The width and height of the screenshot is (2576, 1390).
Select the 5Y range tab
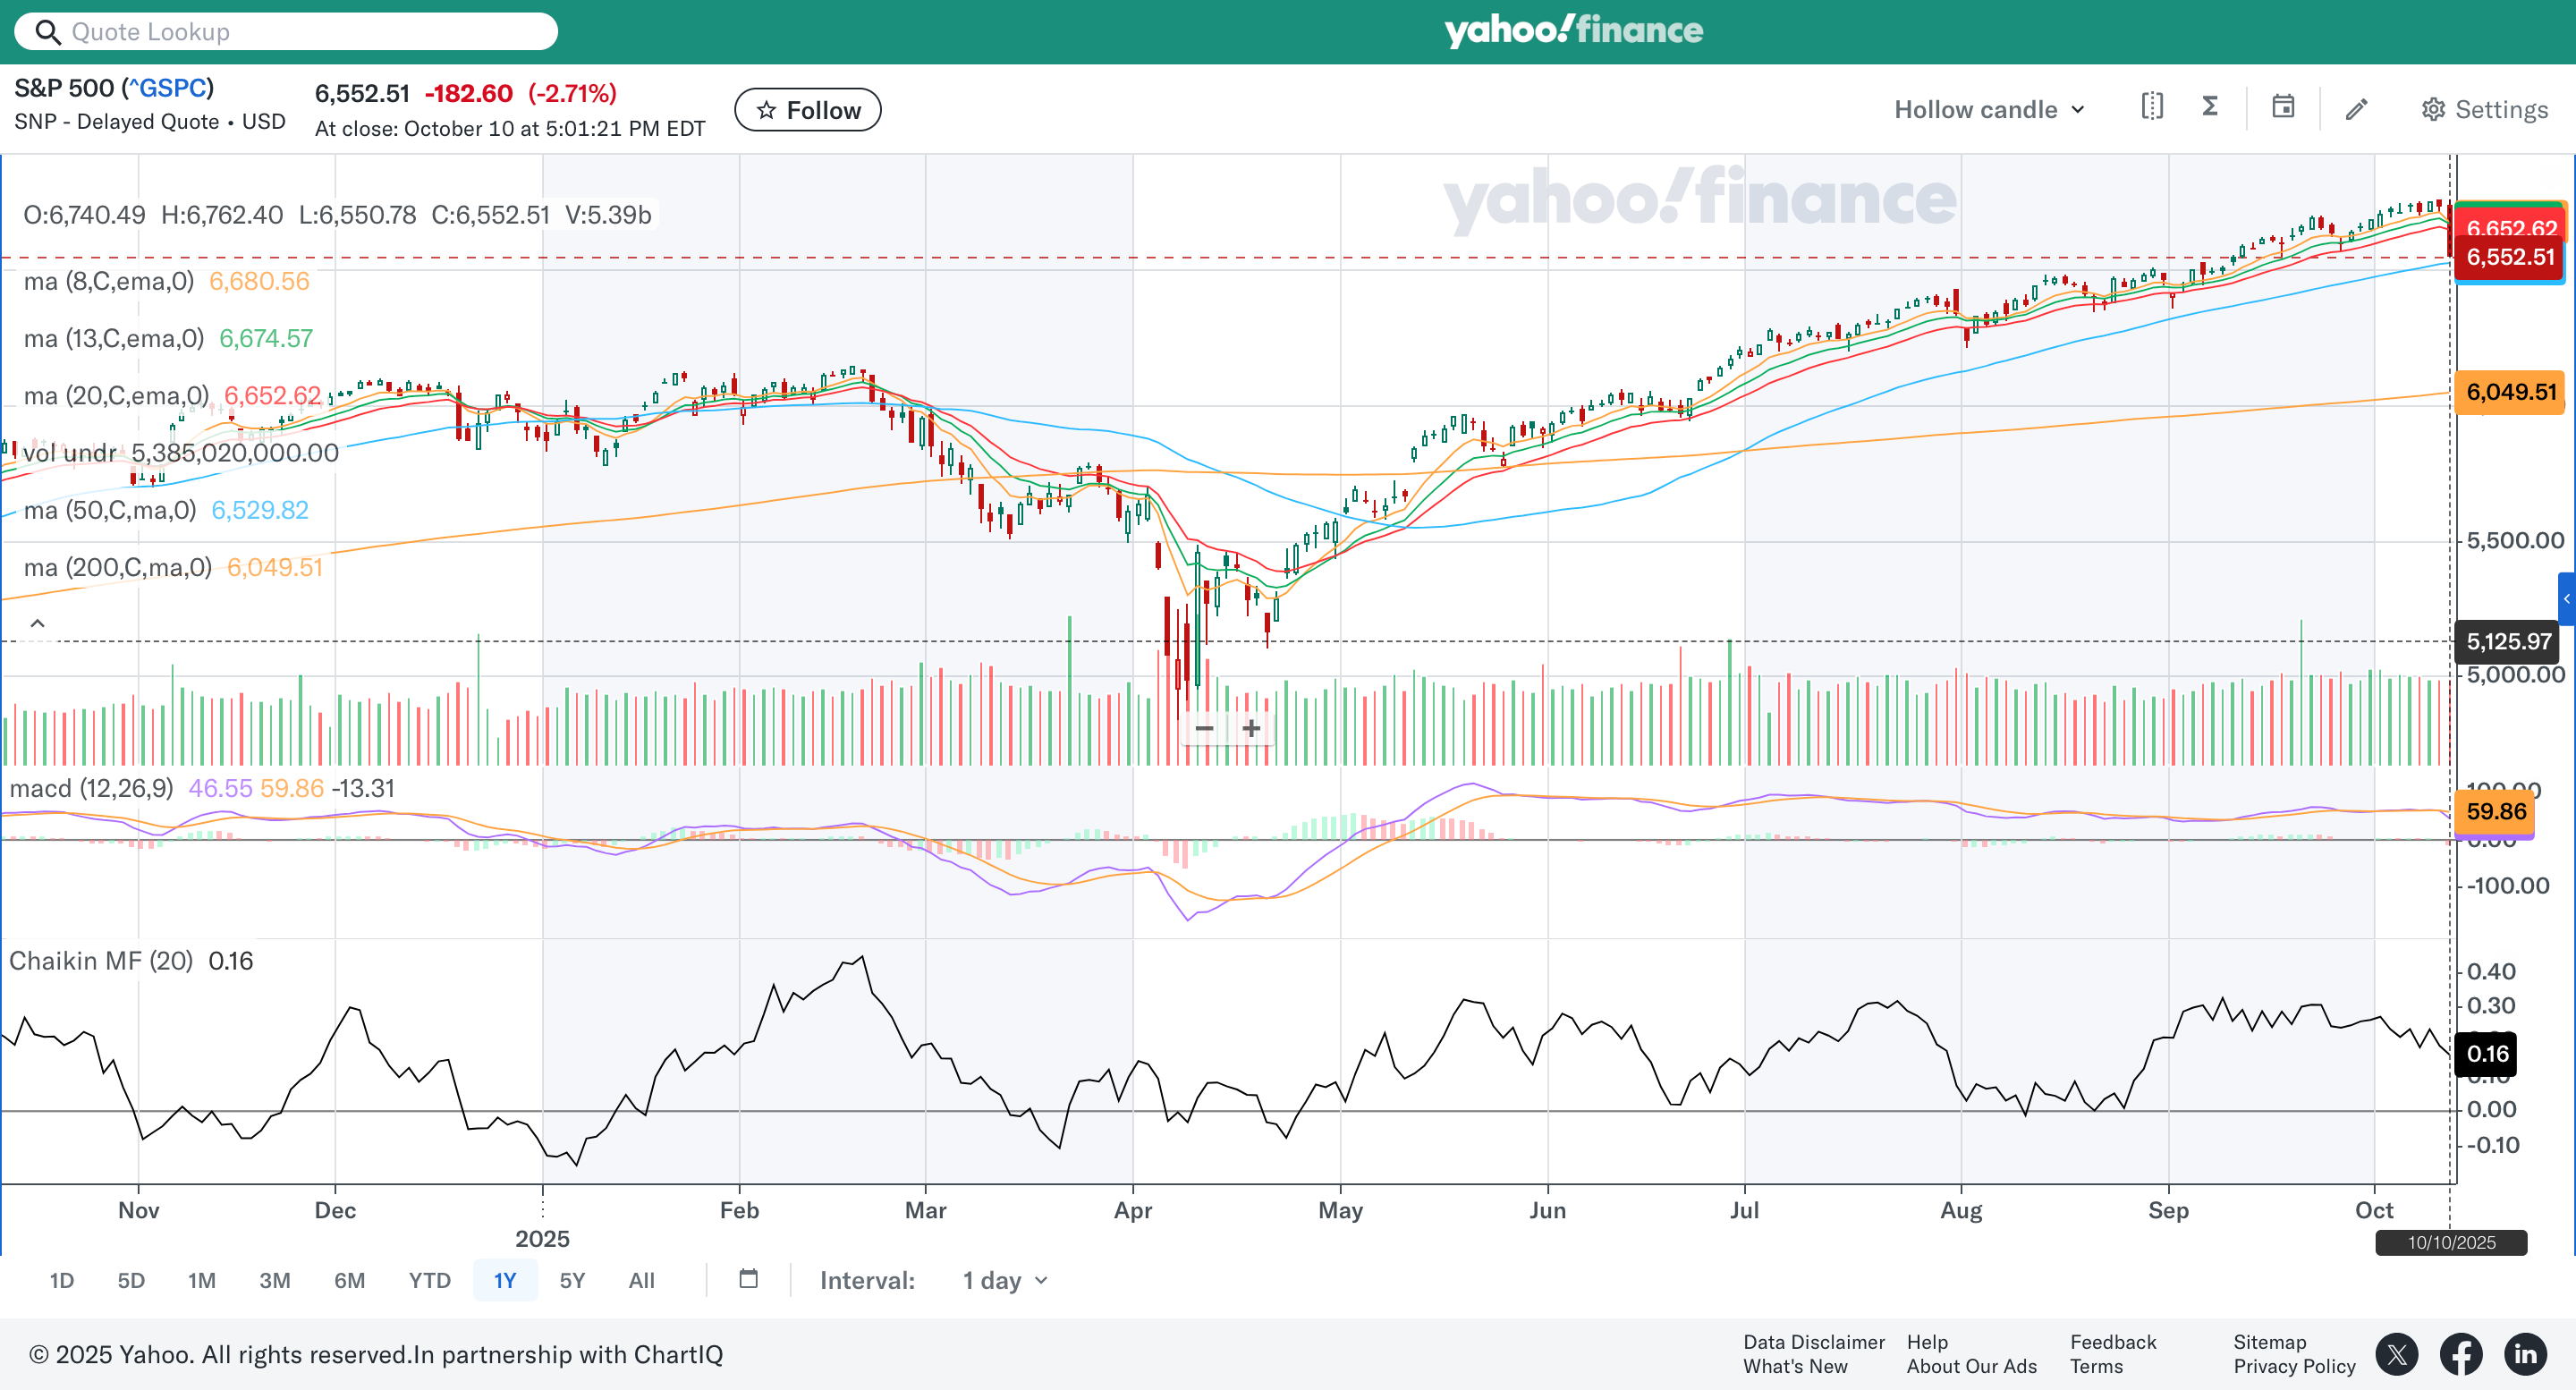coord(571,1280)
